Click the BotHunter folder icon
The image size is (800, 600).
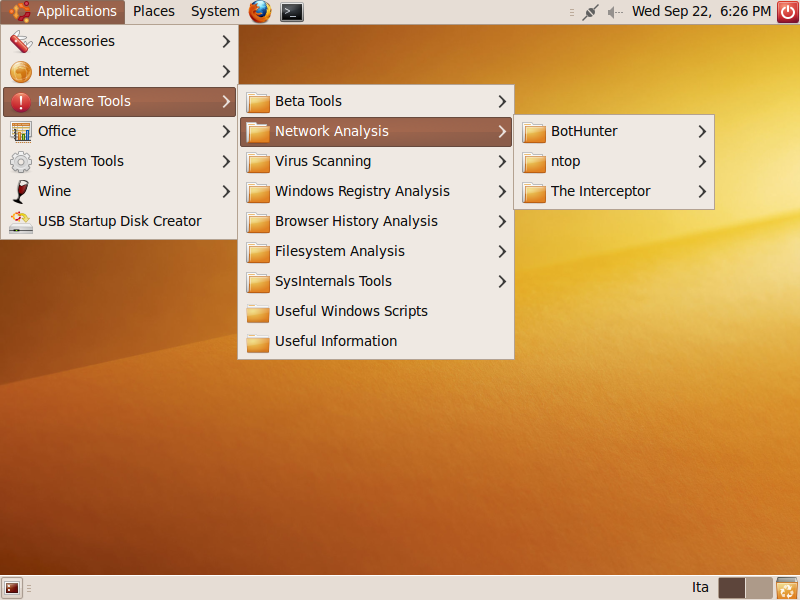[534, 132]
